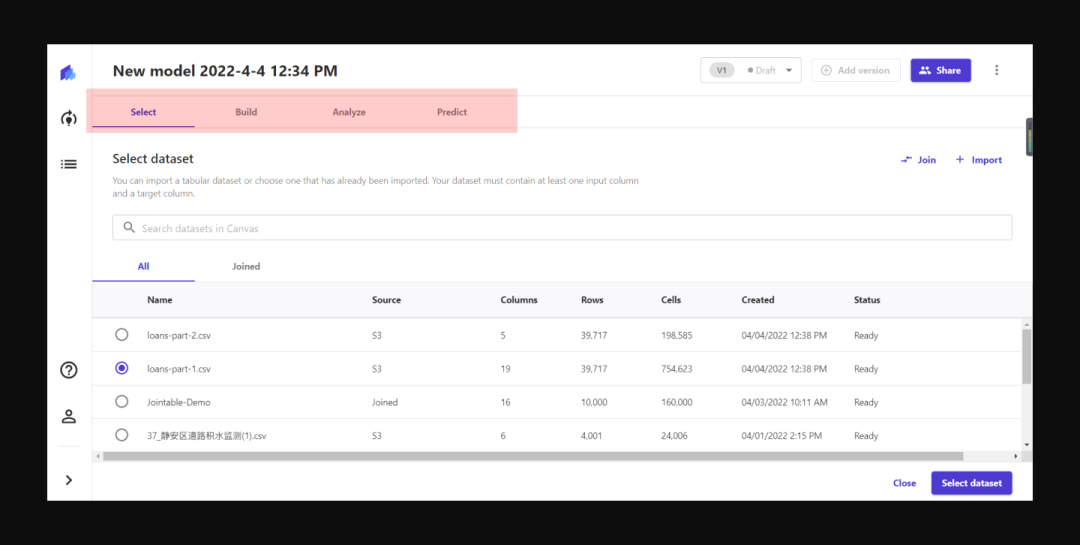The width and height of the screenshot is (1080, 545).
Task: Select the loans-part-1.csv radio button
Action: point(122,369)
